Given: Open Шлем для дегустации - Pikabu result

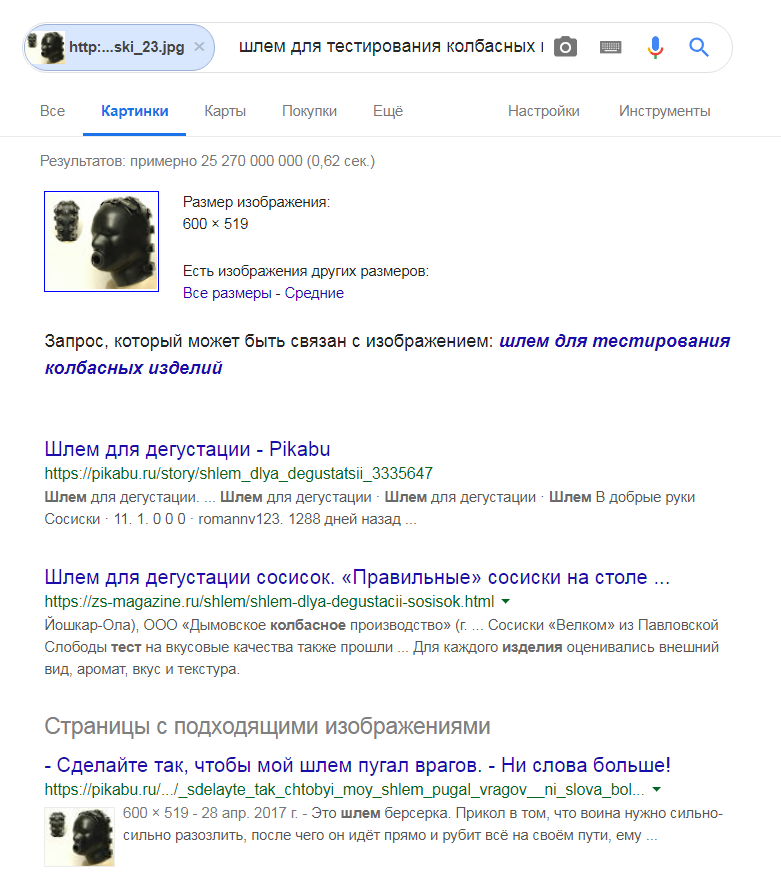Looking at the screenshot, I should click(187, 449).
